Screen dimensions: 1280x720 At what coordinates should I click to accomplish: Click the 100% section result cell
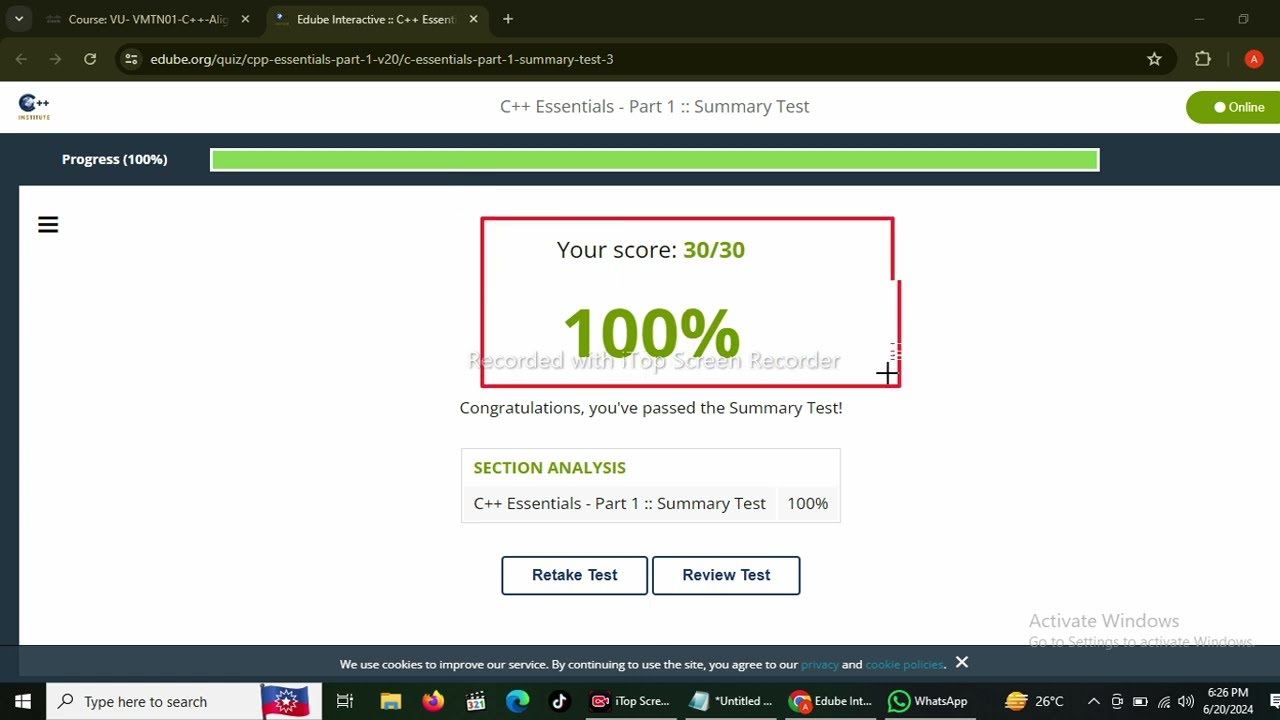[808, 504]
